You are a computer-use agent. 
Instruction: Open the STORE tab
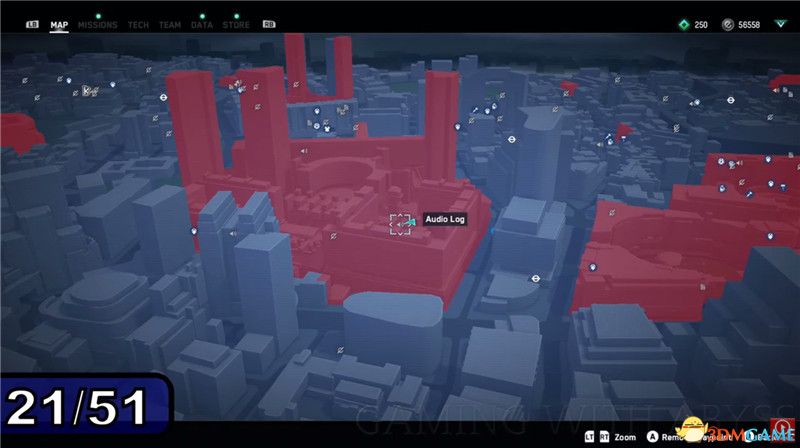click(236, 25)
